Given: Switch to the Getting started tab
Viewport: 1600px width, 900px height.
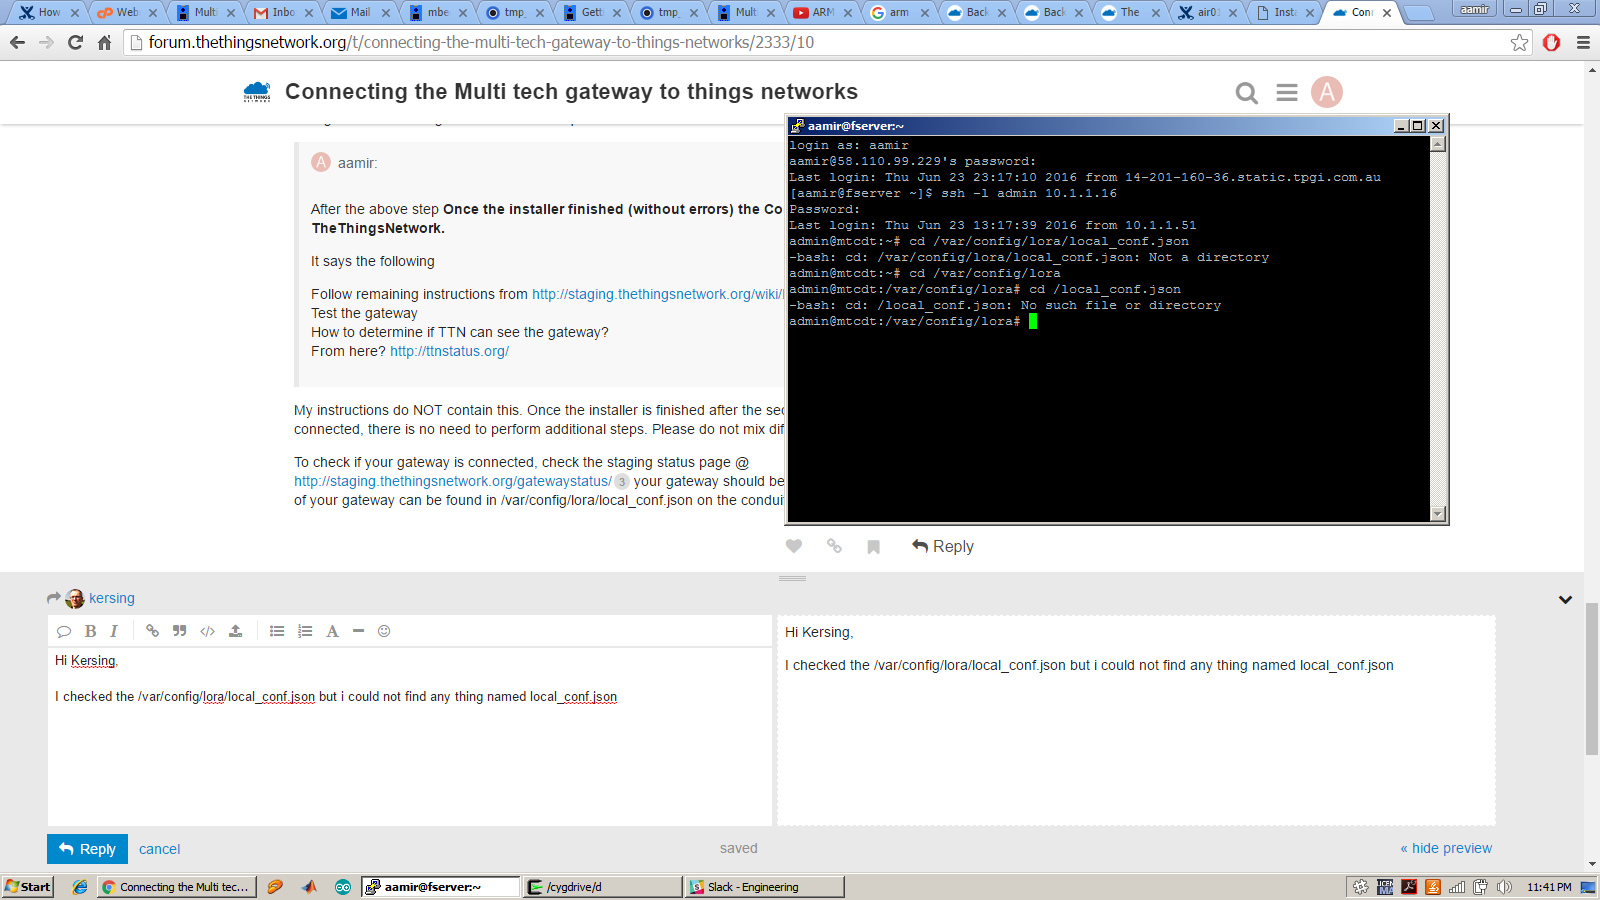Looking at the screenshot, I should point(591,12).
